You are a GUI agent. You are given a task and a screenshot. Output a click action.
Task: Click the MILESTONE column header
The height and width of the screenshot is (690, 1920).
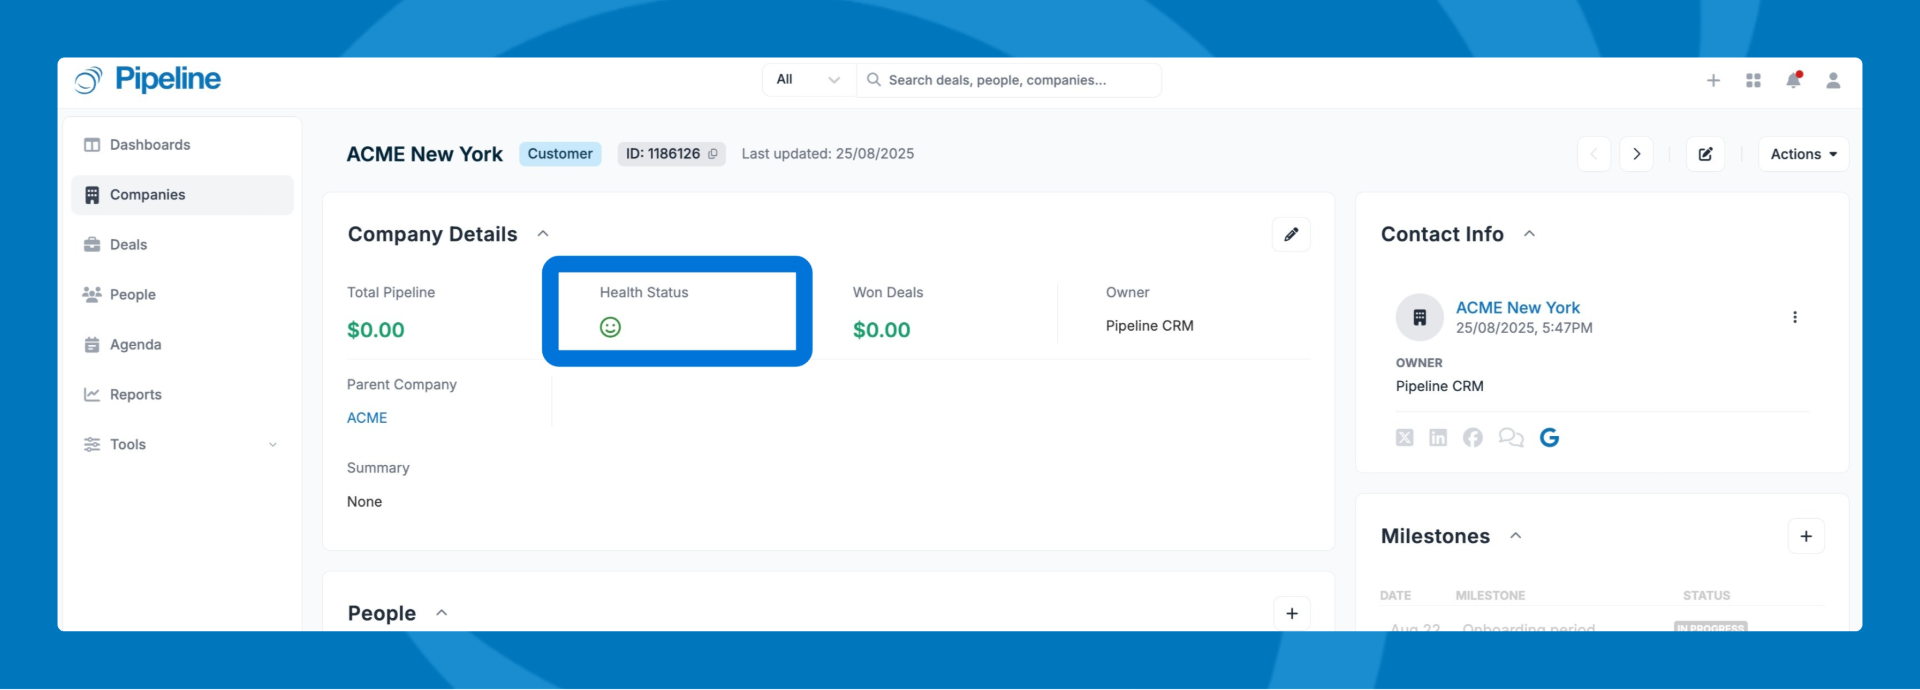coord(1491,596)
